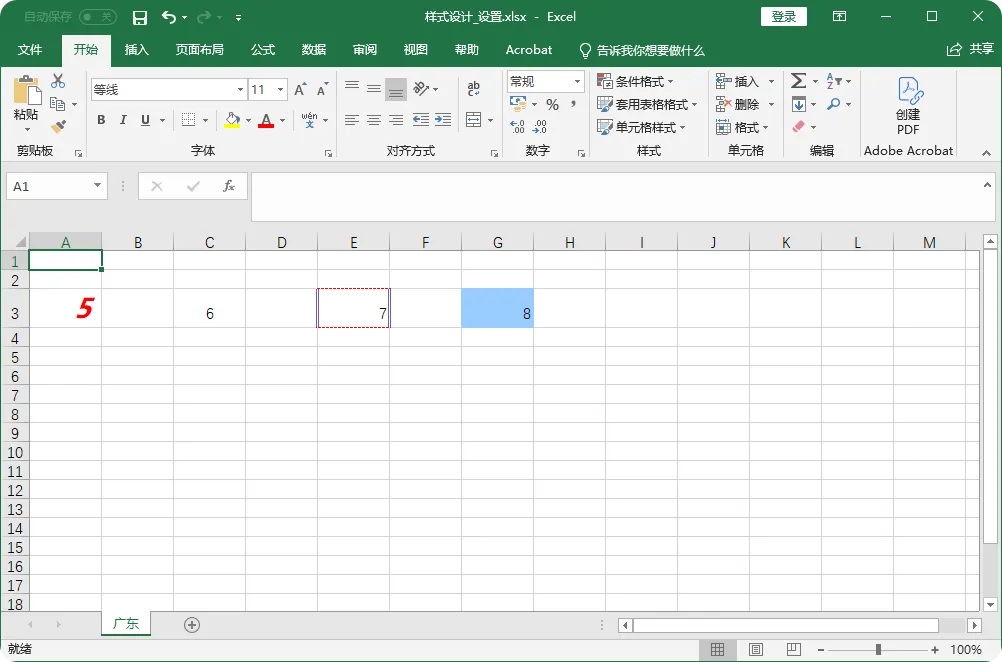Click Merge and Center icon

(x=474, y=119)
